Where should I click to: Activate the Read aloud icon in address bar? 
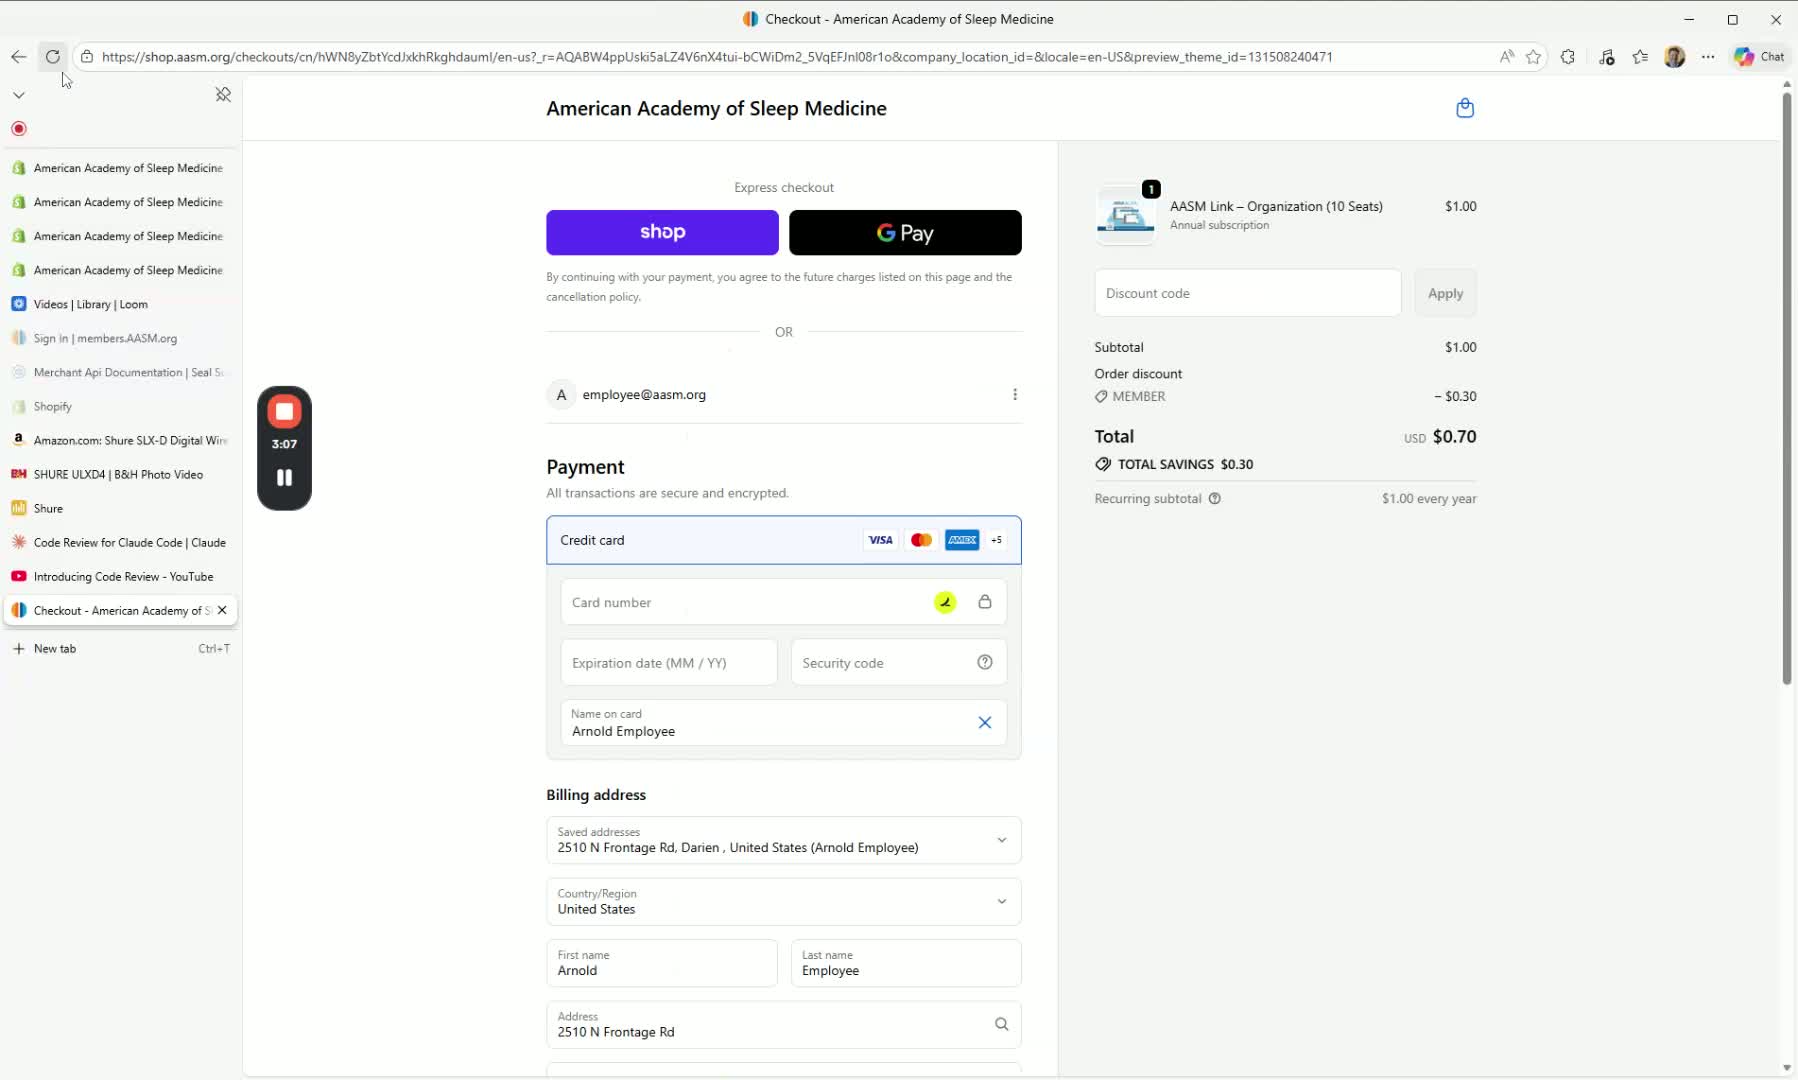click(x=1506, y=57)
